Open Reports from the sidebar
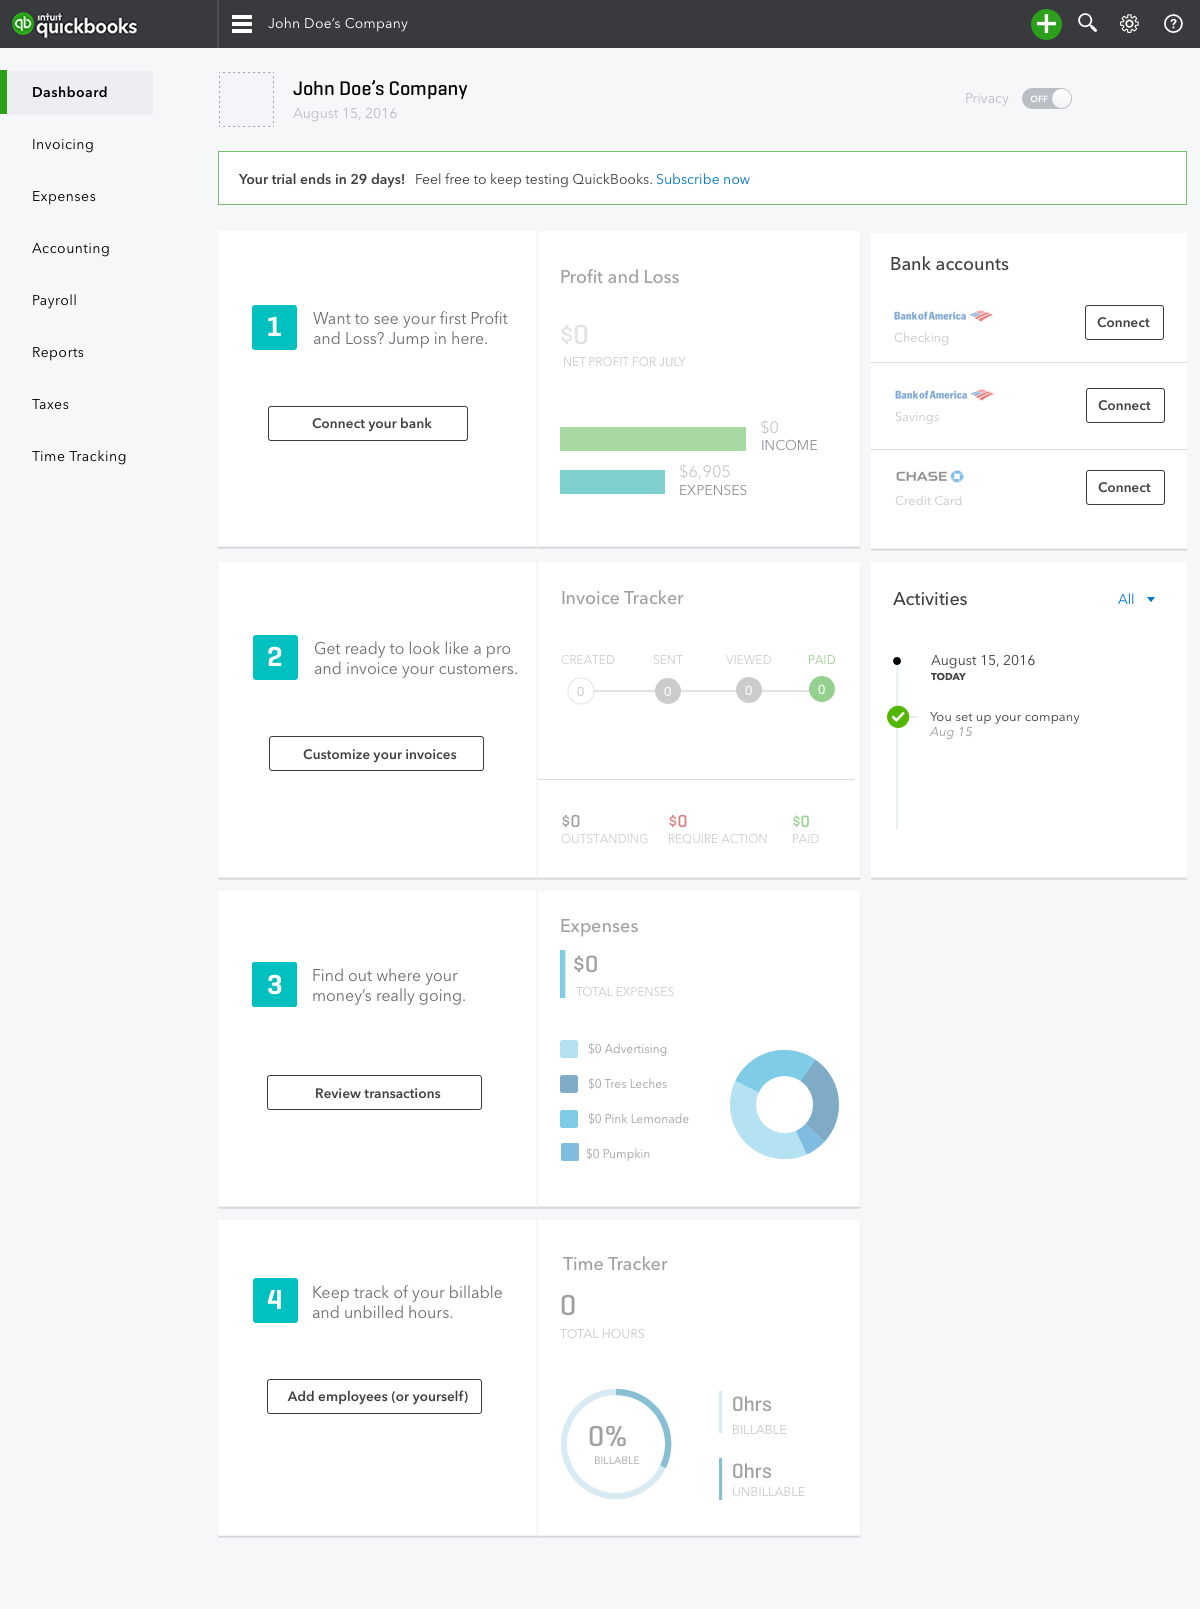 (x=58, y=353)
